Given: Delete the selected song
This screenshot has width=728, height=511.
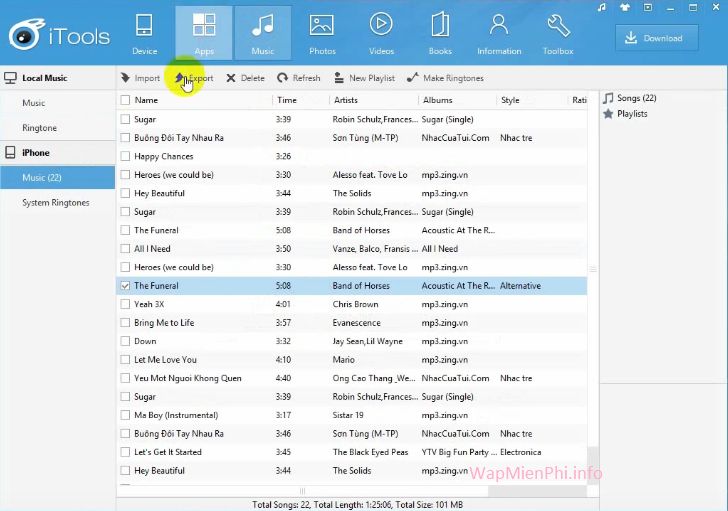Looking at the screenshot, I should (x=245, y=78).
